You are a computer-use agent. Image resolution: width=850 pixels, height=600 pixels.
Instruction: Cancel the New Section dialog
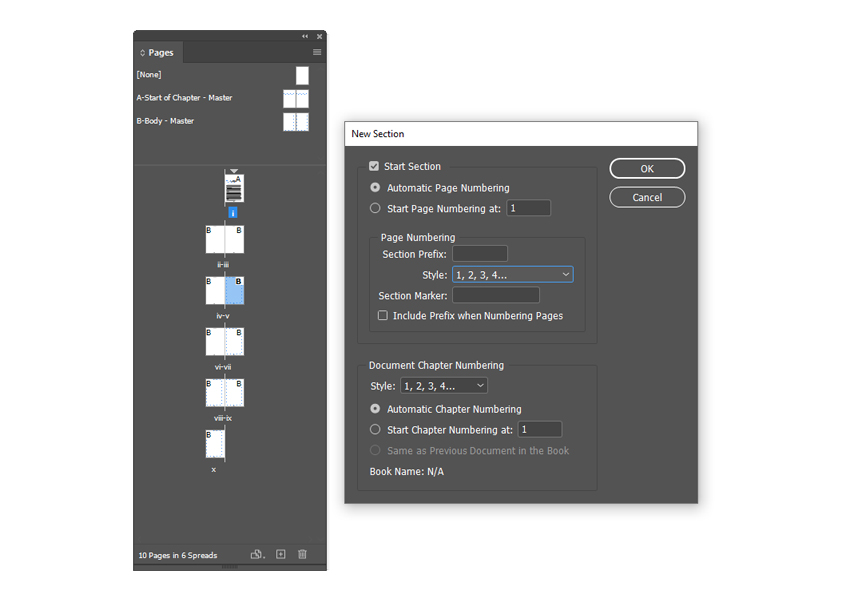(647, 197)
